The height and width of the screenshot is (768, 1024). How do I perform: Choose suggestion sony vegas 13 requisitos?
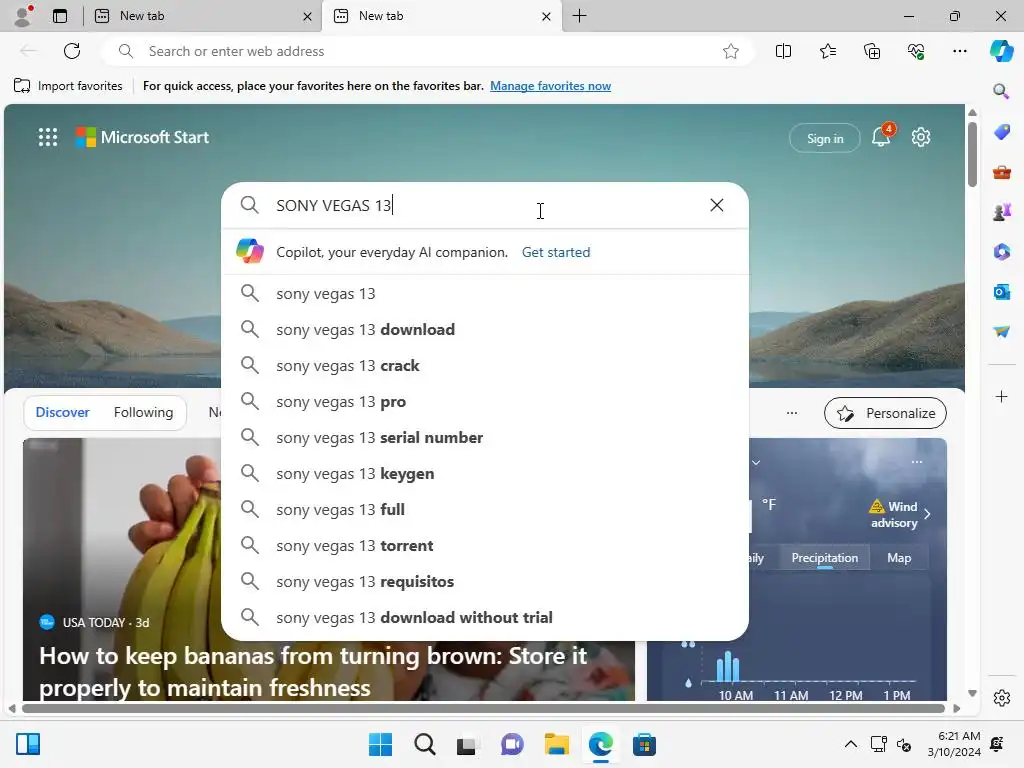click(x=485, y=581)
